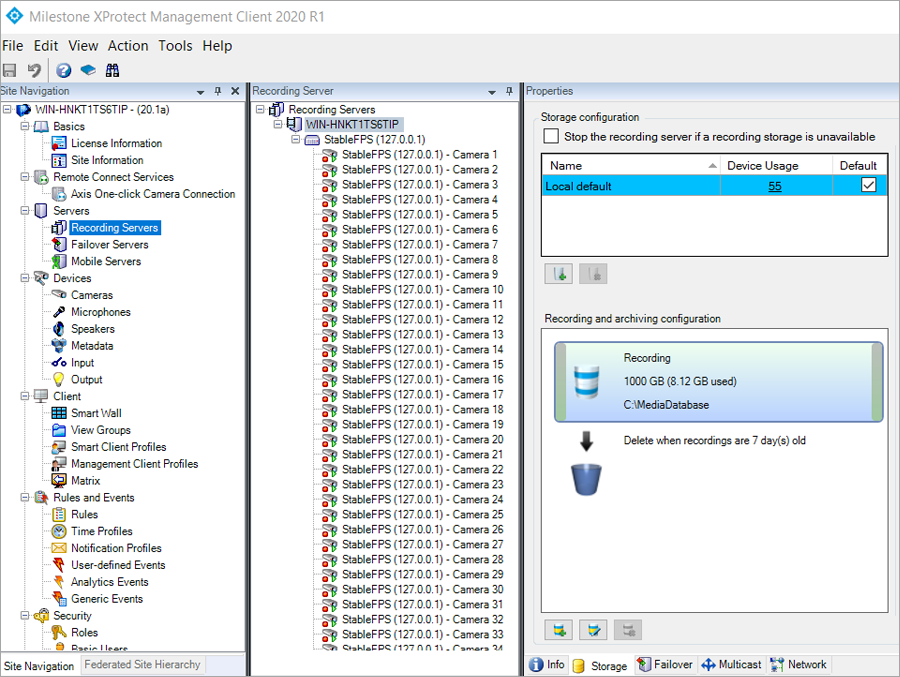Switch to the Network tab
This screenshot has width=900, height=677.
click(799, 665)
